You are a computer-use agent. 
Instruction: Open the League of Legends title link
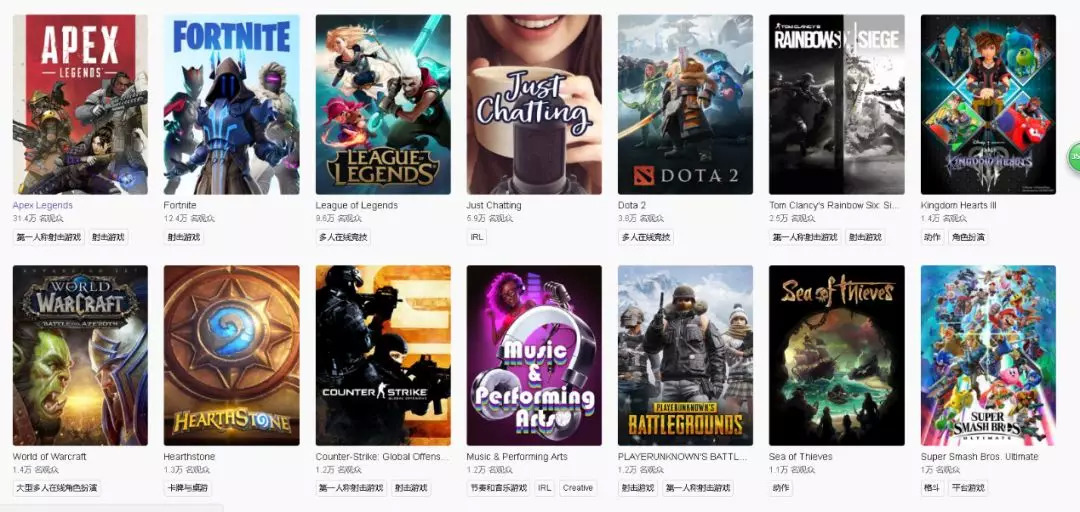(x=357, y=206)
